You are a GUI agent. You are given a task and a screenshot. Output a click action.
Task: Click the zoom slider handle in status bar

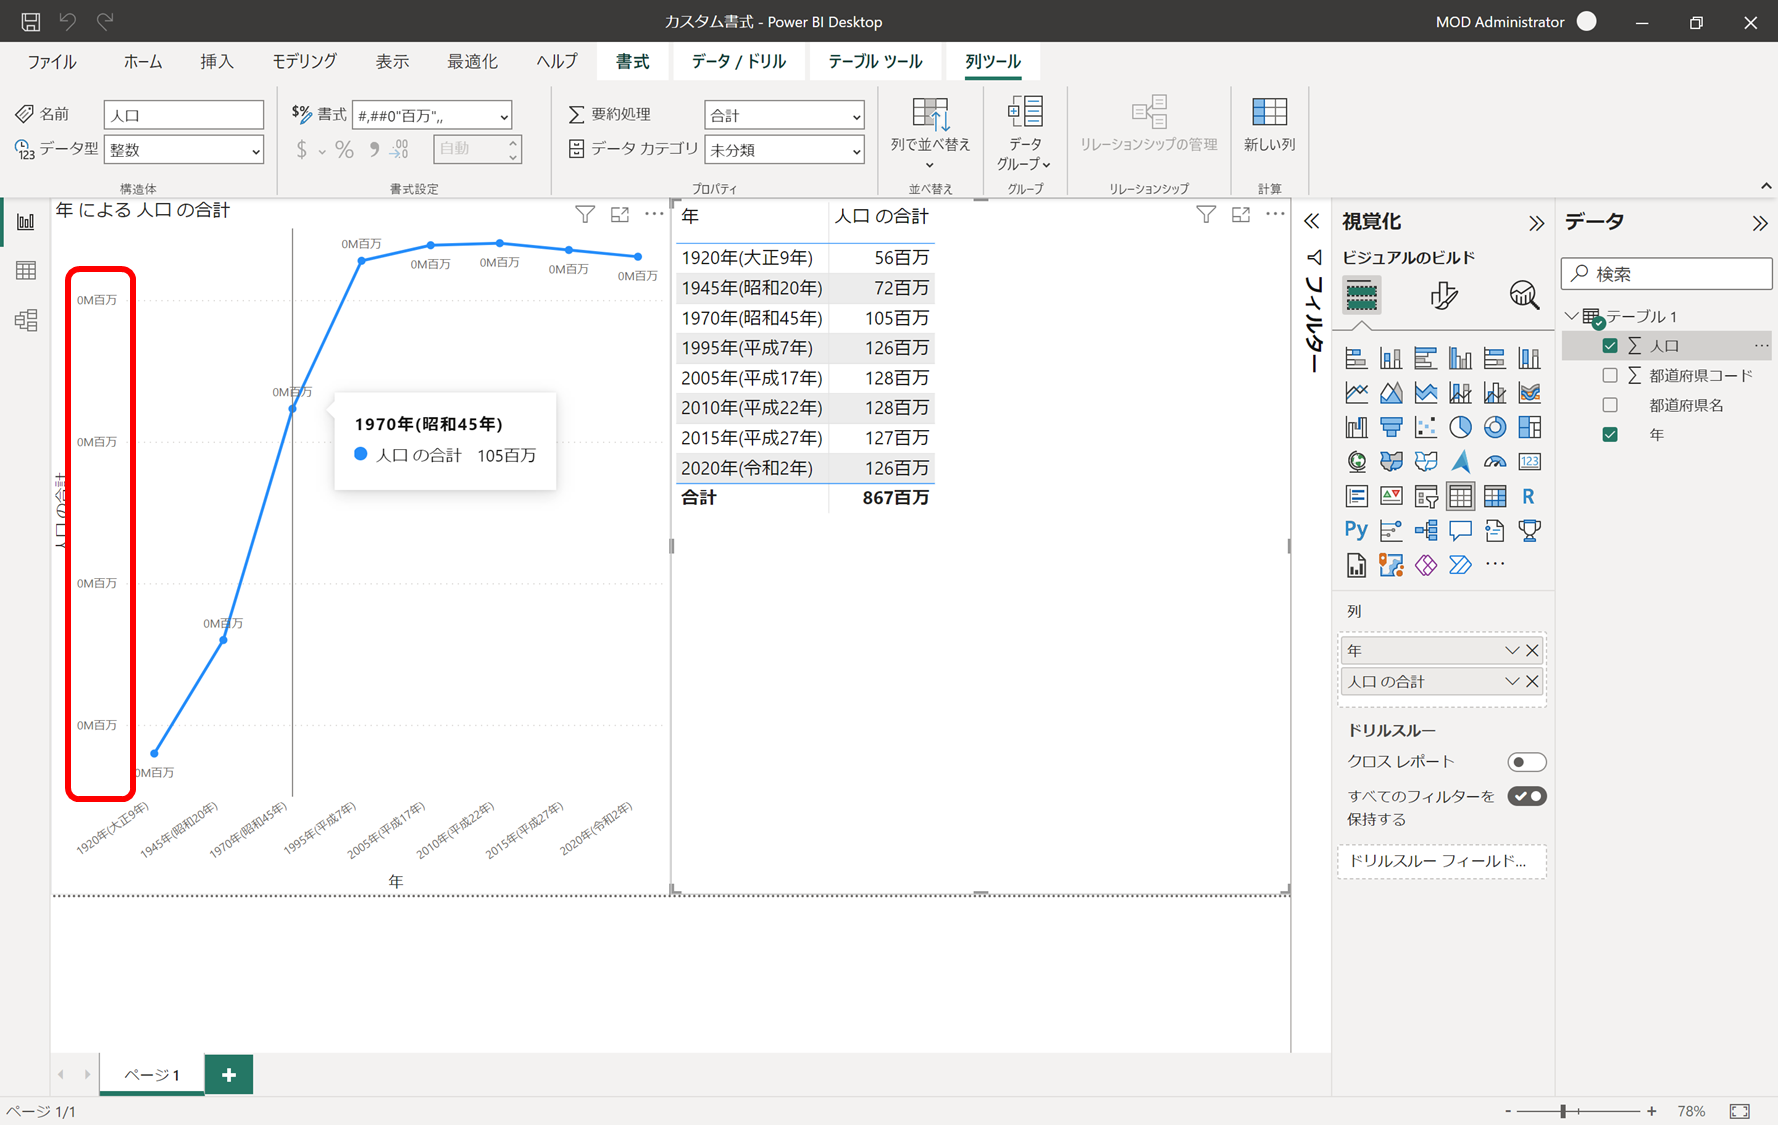tap(1563, 1111)
